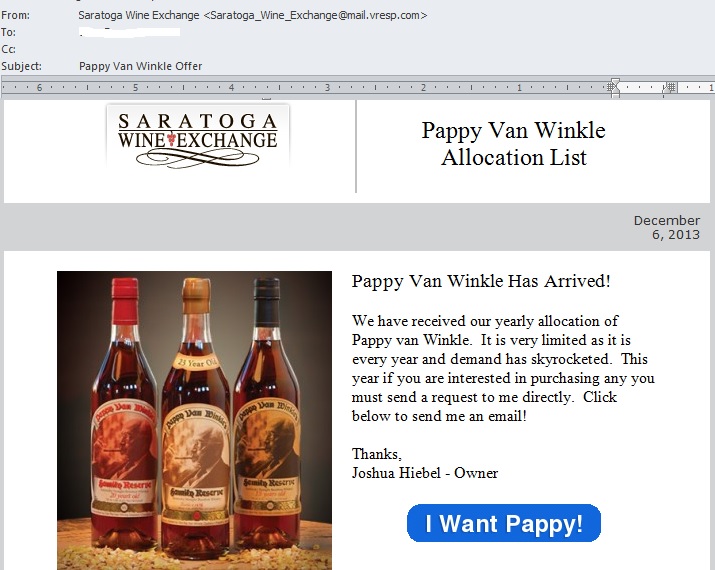The height and width of the screenshot is (570, 715).
Task: Click the sender email address in From line
Action: coord(315,15)
